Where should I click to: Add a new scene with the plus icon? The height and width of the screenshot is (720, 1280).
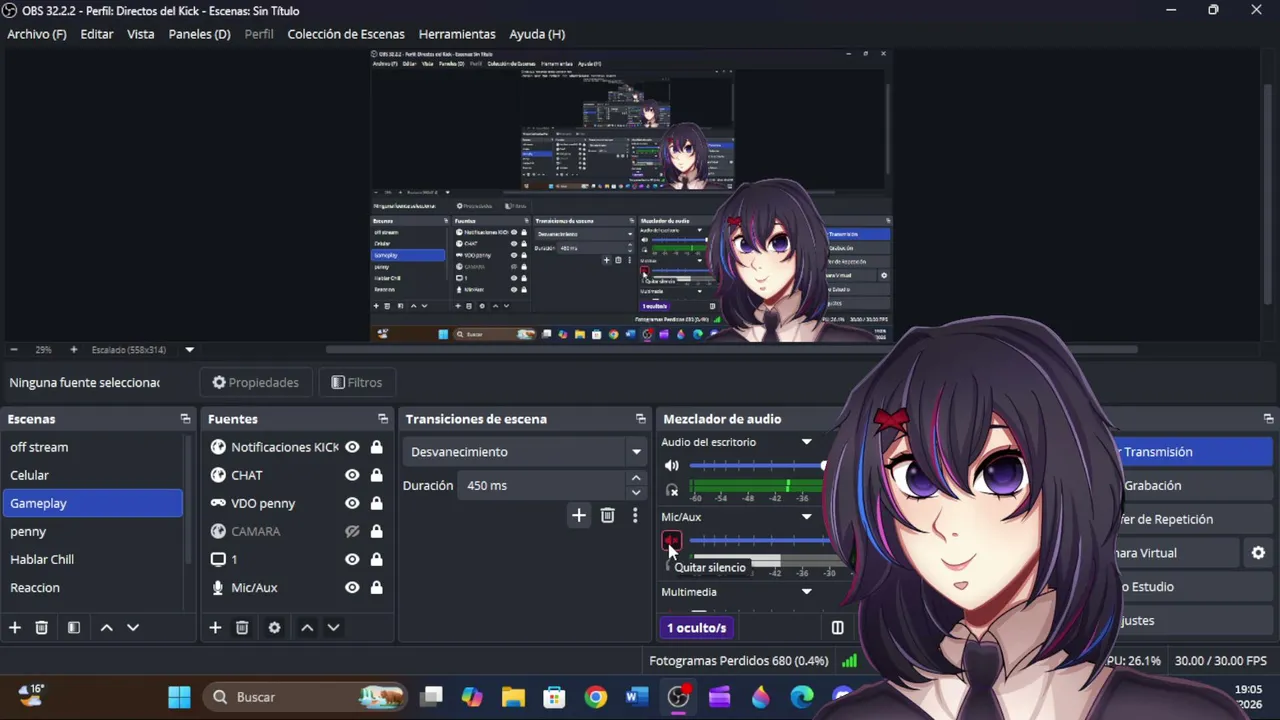15,628
